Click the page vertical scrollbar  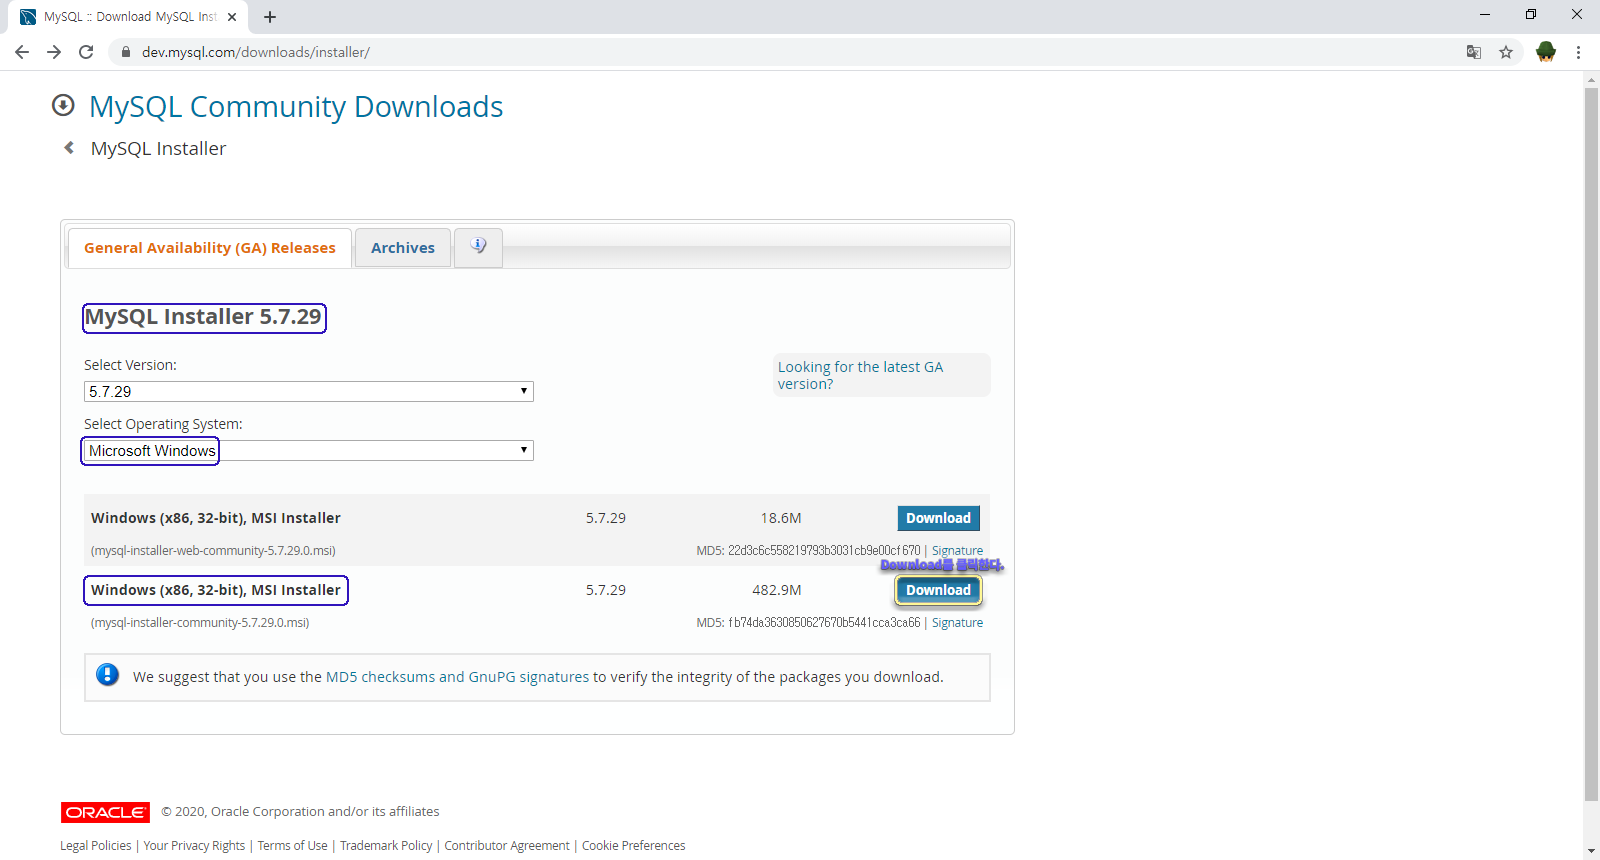(1591, 445)
